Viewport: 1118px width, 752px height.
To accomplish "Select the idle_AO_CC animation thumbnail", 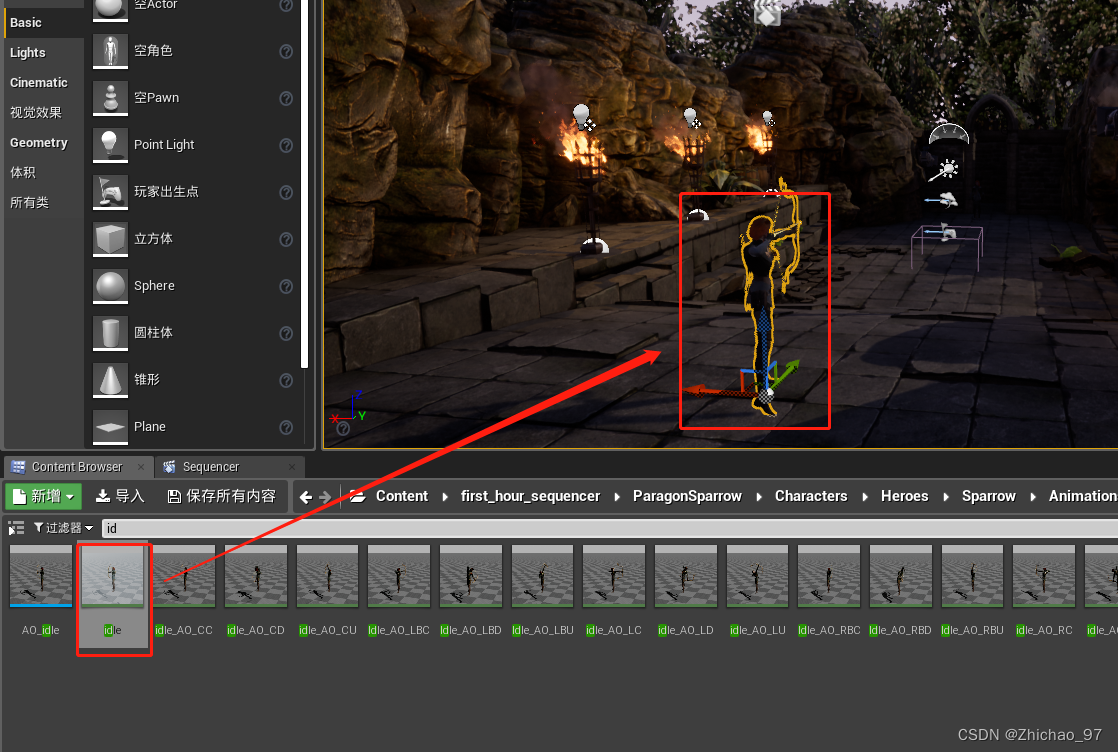I will click(184, 576).
